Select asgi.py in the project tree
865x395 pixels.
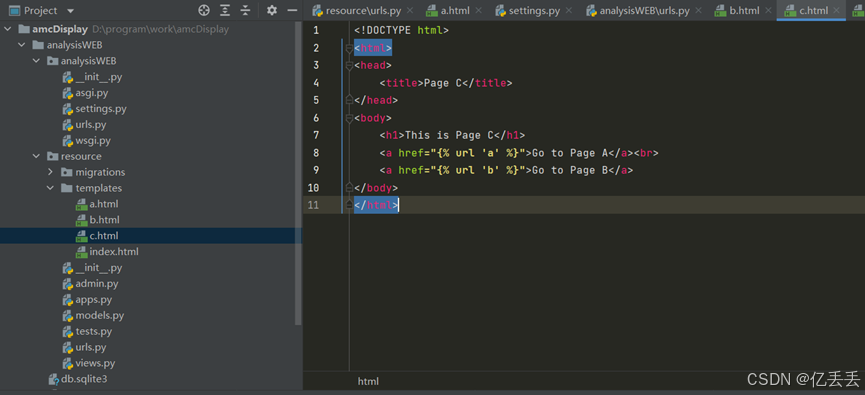[92, 93]
